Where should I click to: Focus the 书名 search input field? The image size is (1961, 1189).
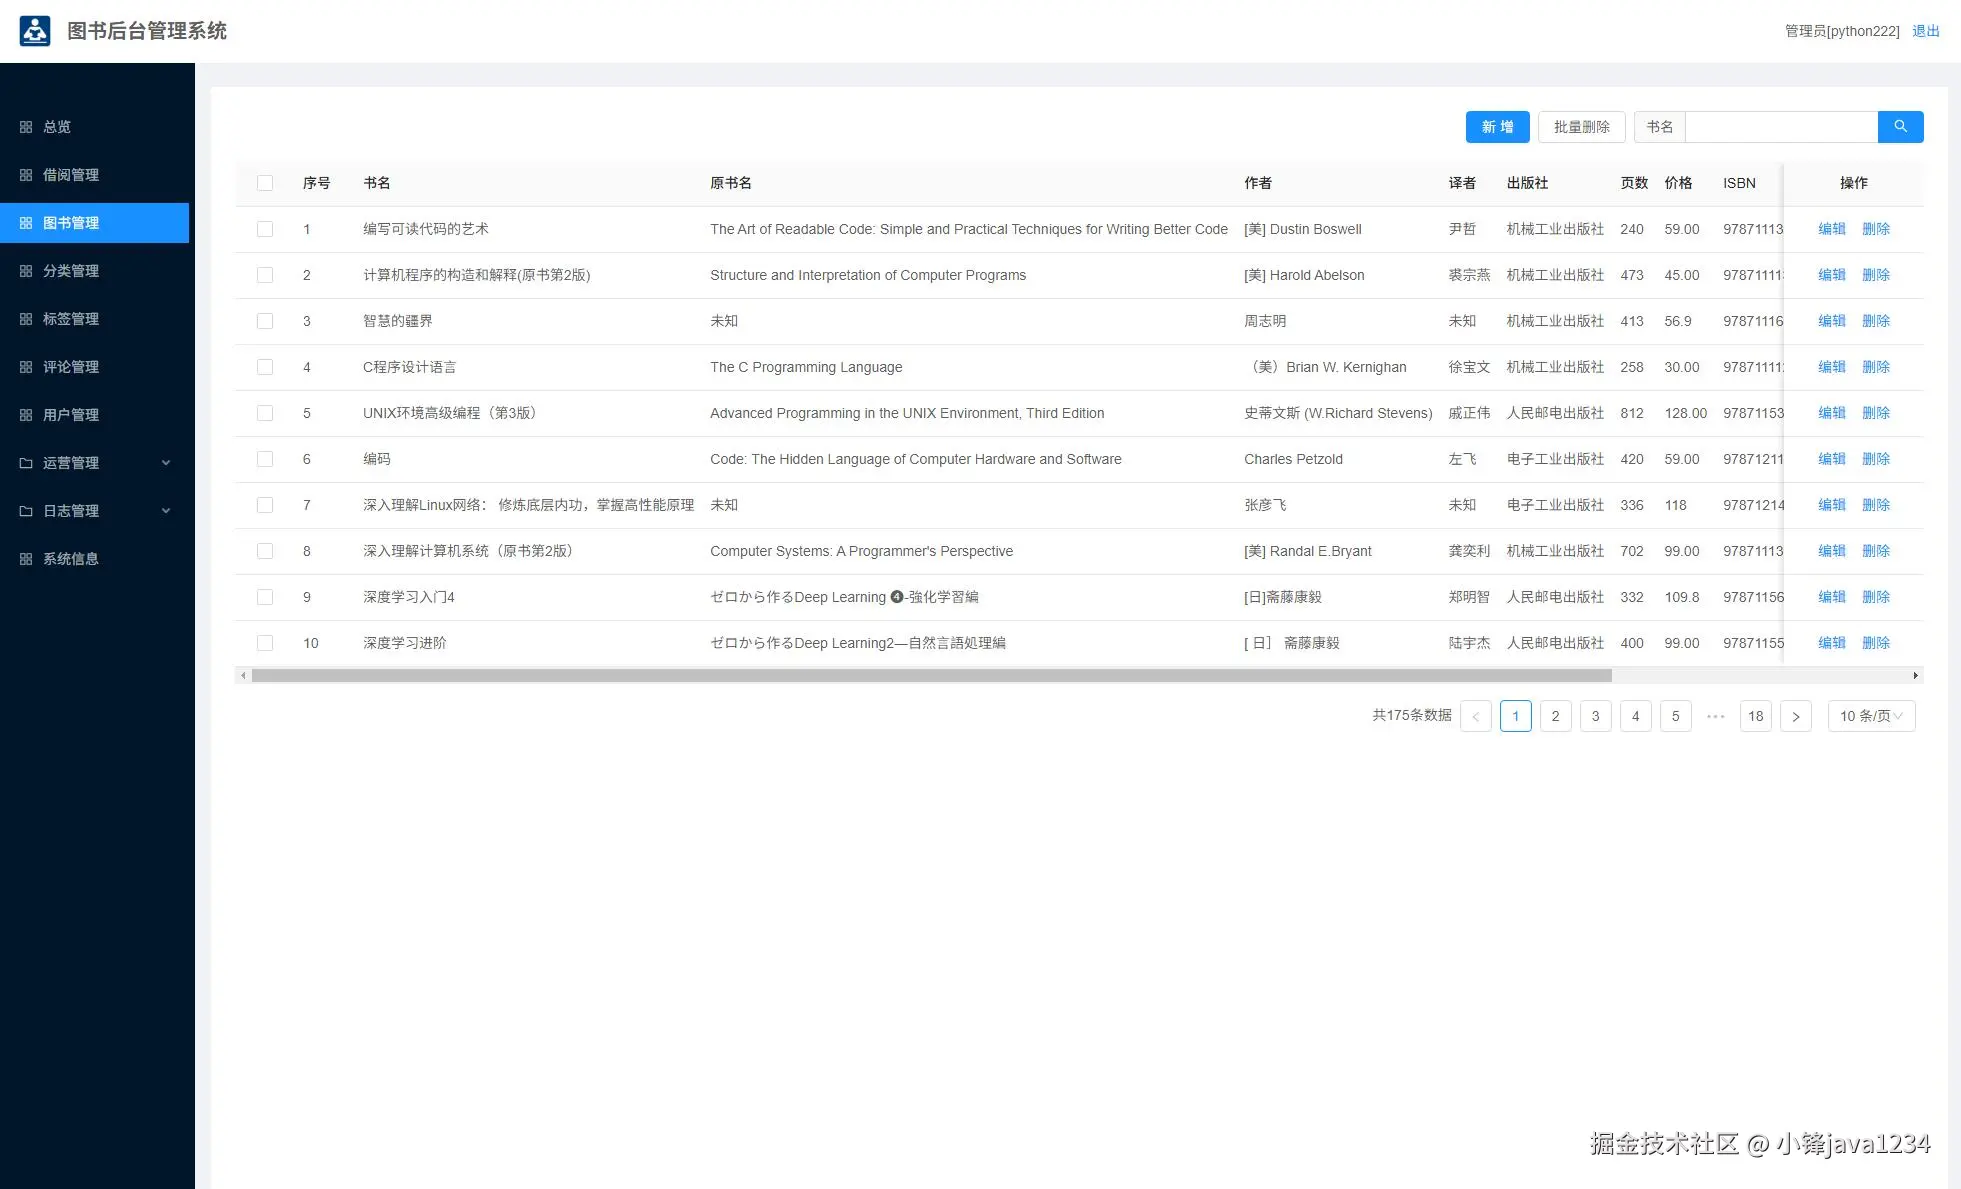coord(1781,127)
